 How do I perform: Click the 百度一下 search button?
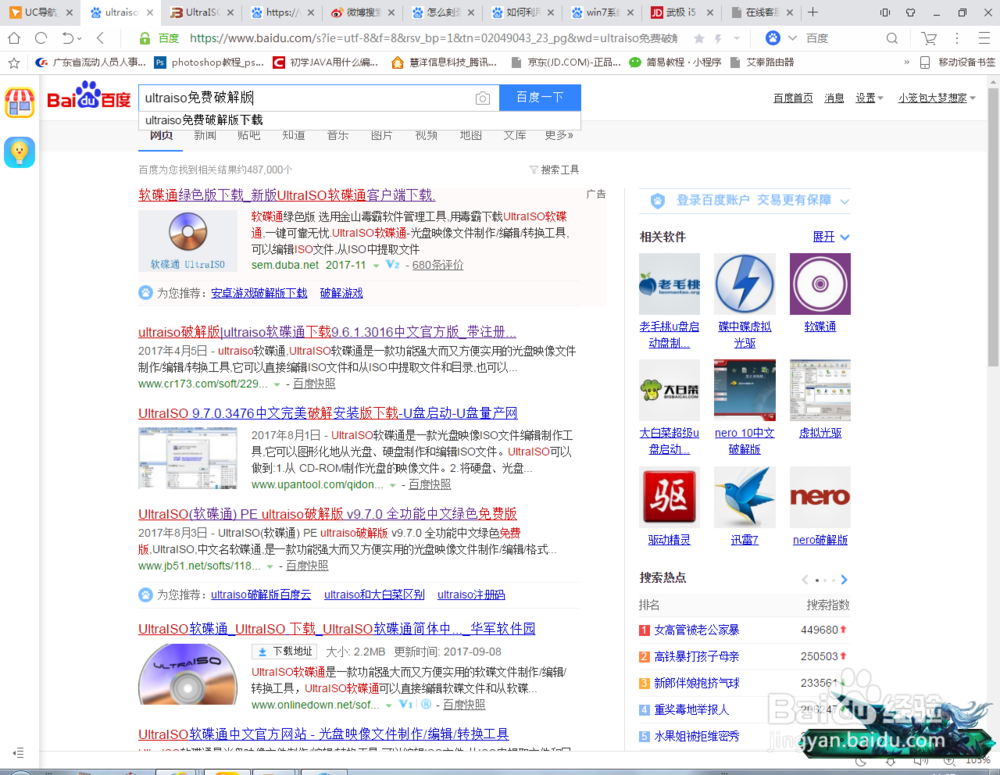click(x=540, y=98)
